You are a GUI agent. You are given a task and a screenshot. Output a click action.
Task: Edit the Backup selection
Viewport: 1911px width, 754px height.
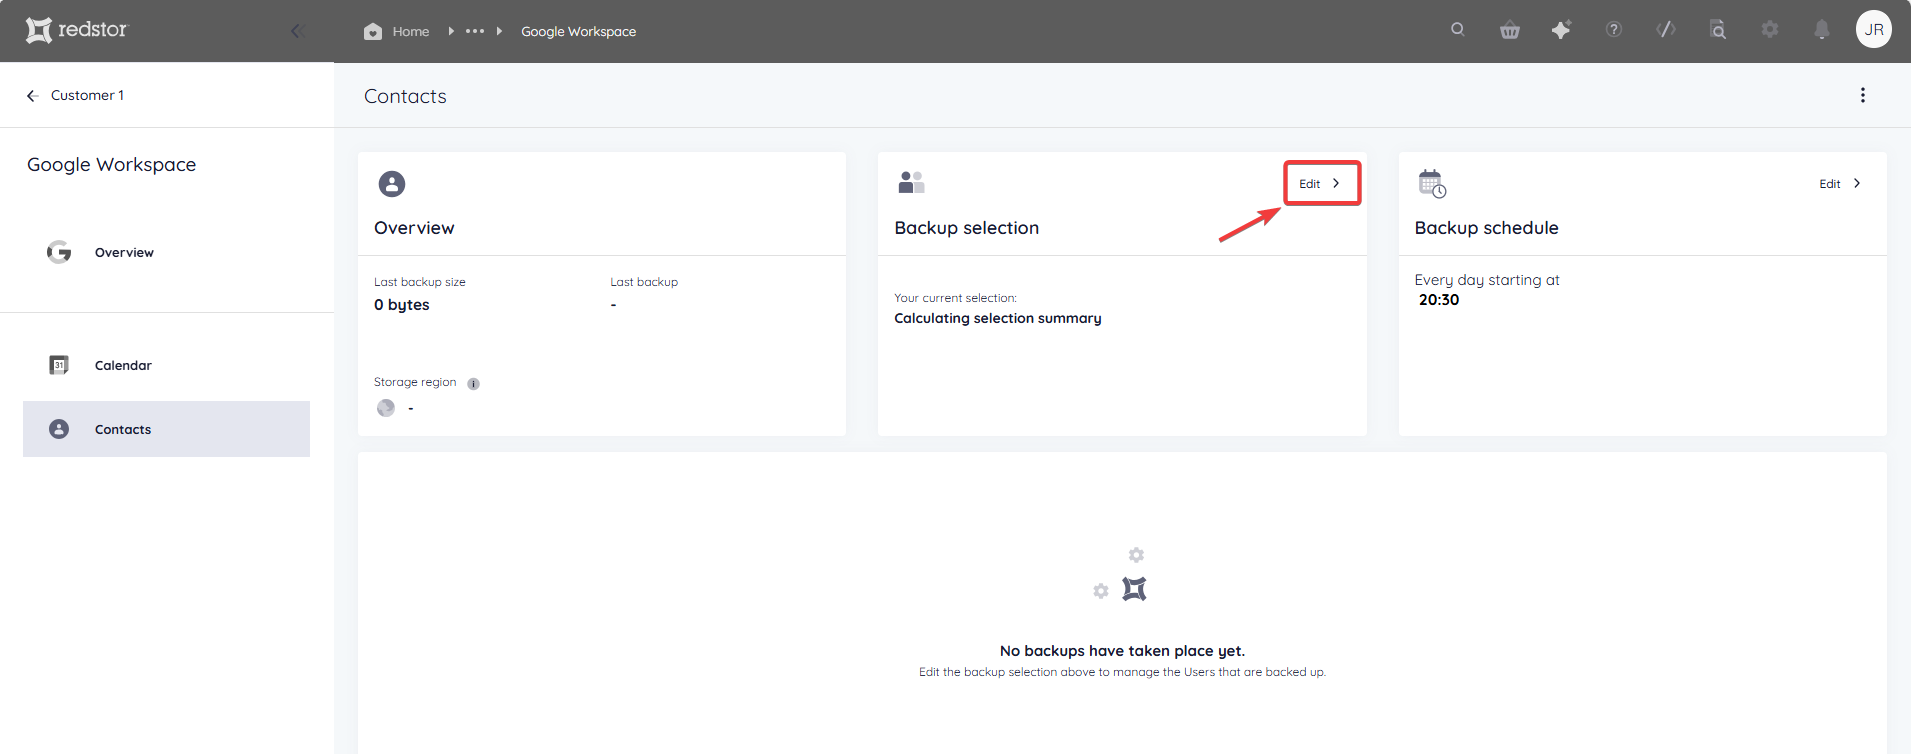point(1321,183)
